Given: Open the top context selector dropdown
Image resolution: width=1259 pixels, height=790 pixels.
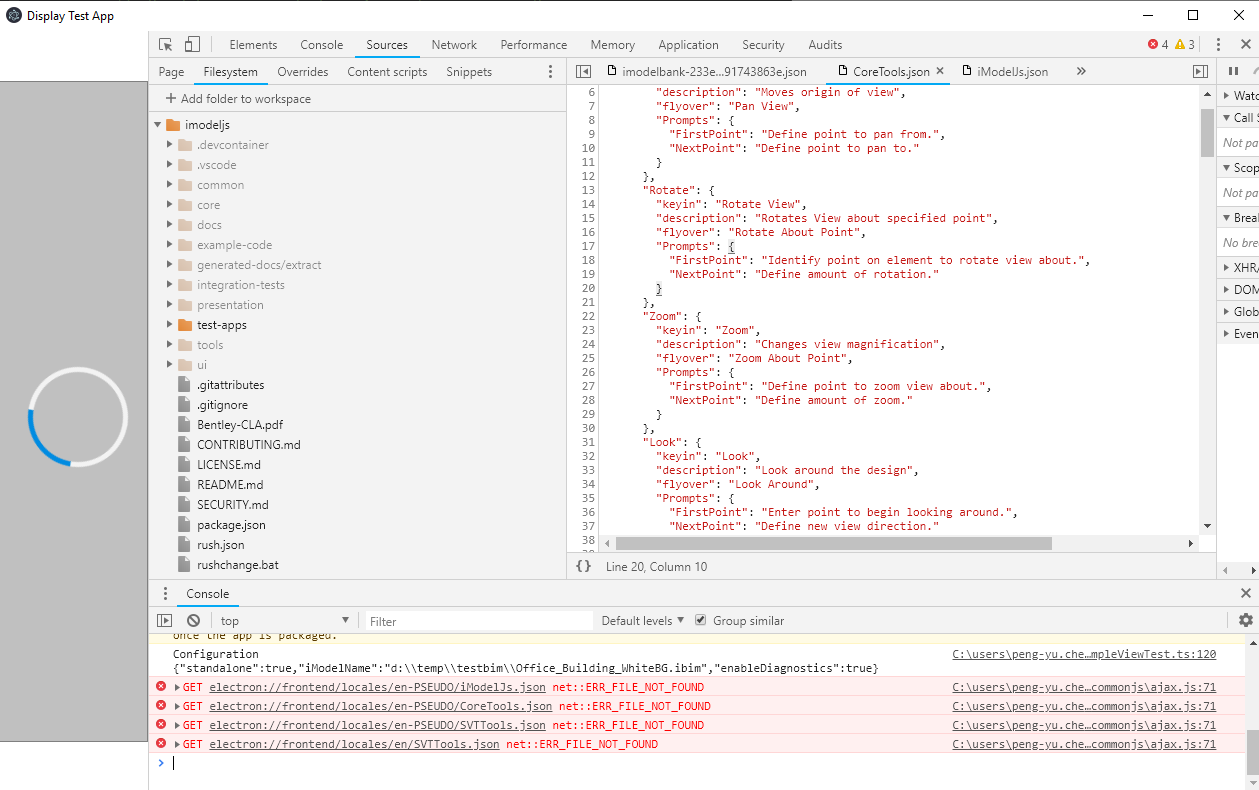Looking at the screenshot, I should [284, 621].
